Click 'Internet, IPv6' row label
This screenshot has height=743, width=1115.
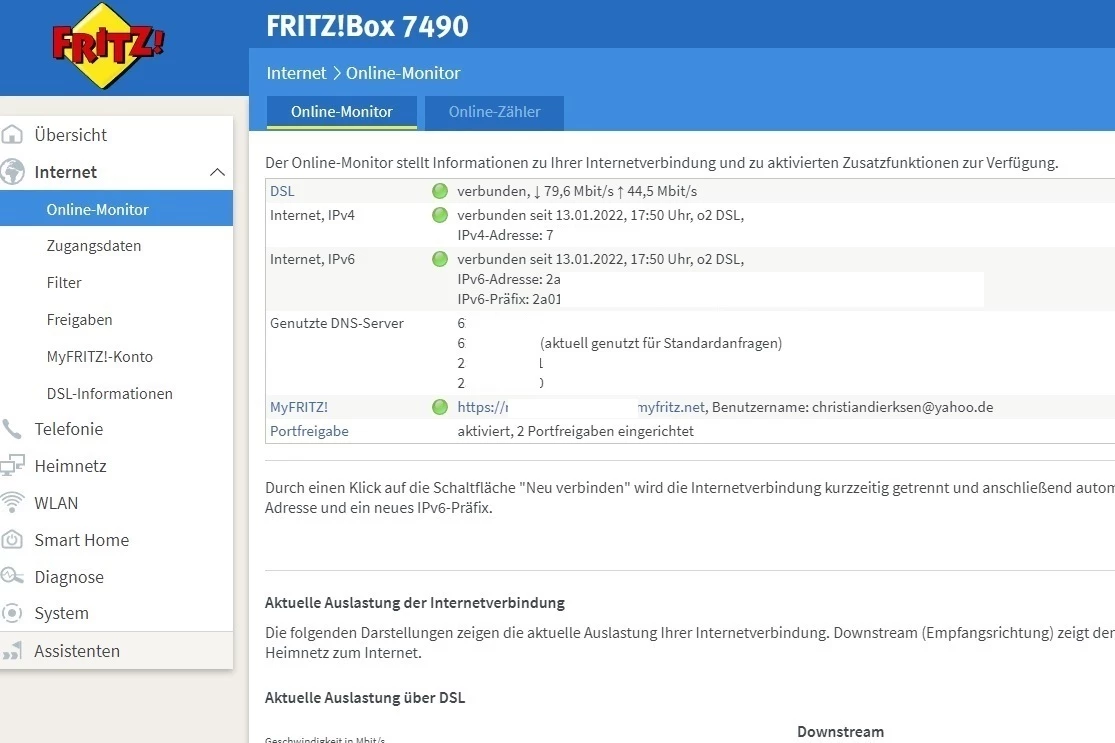pos(312,259)
